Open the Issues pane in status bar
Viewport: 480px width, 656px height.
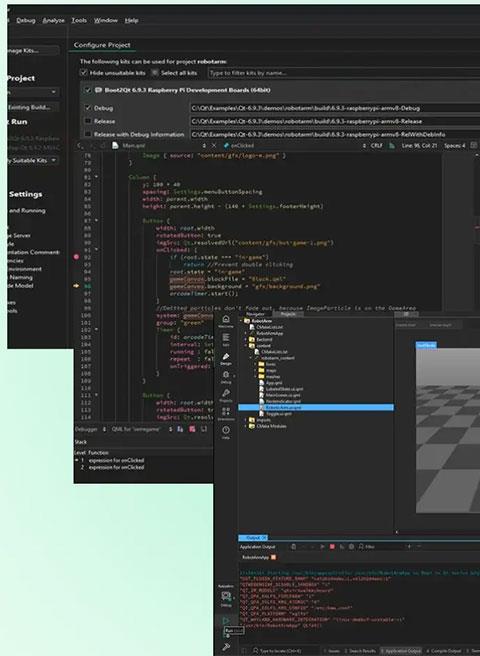332,651
